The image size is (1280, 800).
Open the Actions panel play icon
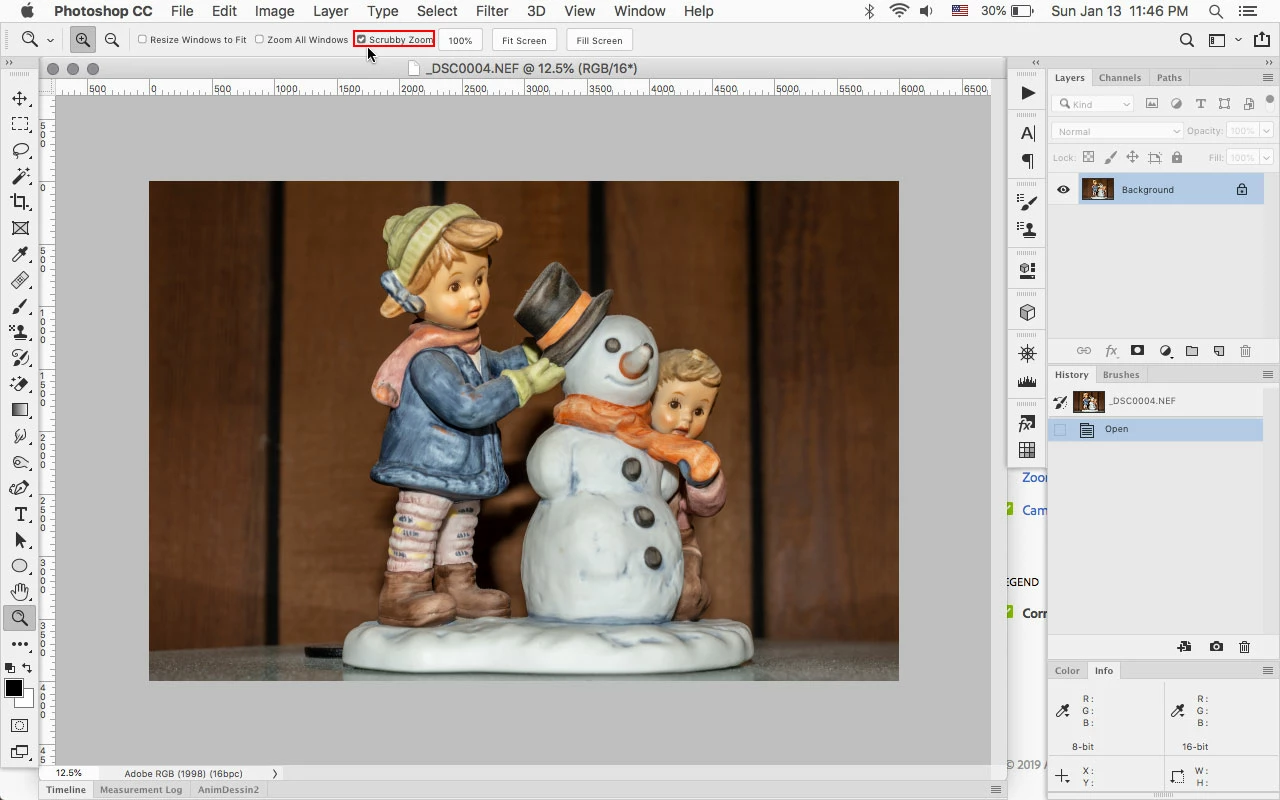pyautogui.click(x=1028, y=93)
